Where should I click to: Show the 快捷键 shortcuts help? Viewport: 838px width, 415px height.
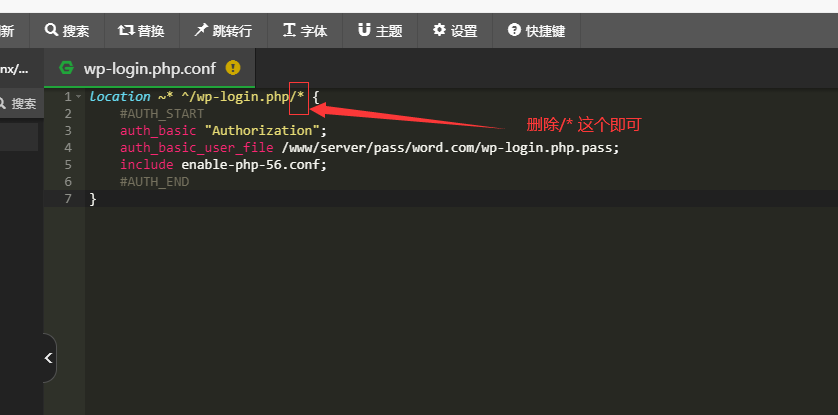pyautogui.click(x=536, y=31)
